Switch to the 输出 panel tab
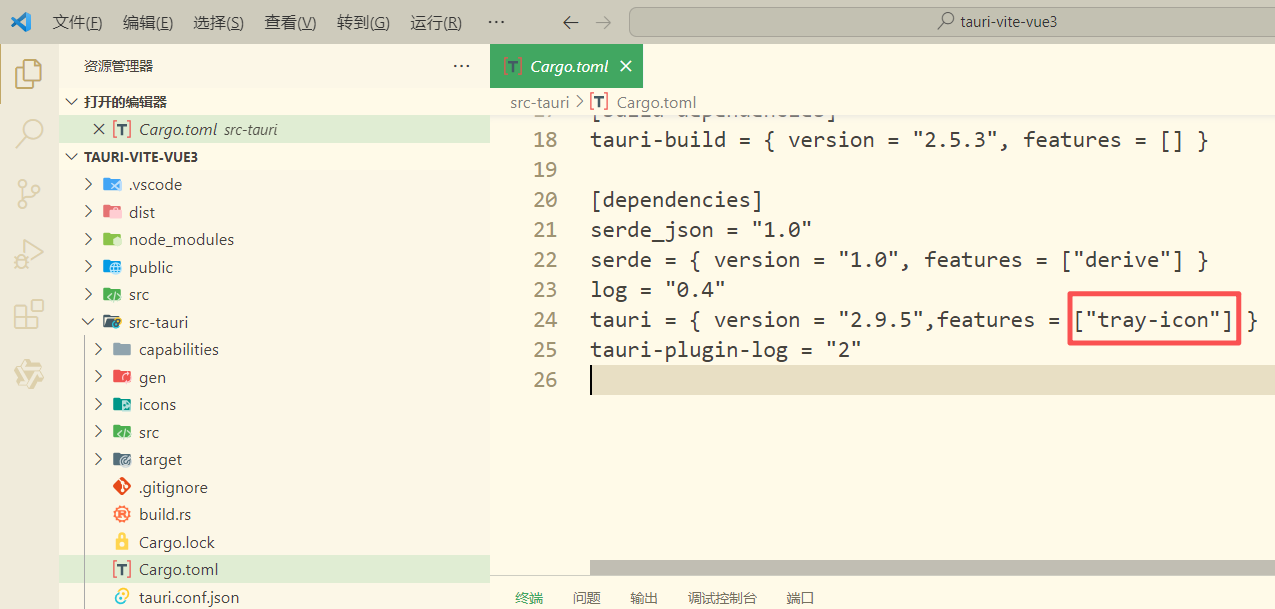This screenshot has width=1275, height=609. pyautogui.click(x=644, y=598)
